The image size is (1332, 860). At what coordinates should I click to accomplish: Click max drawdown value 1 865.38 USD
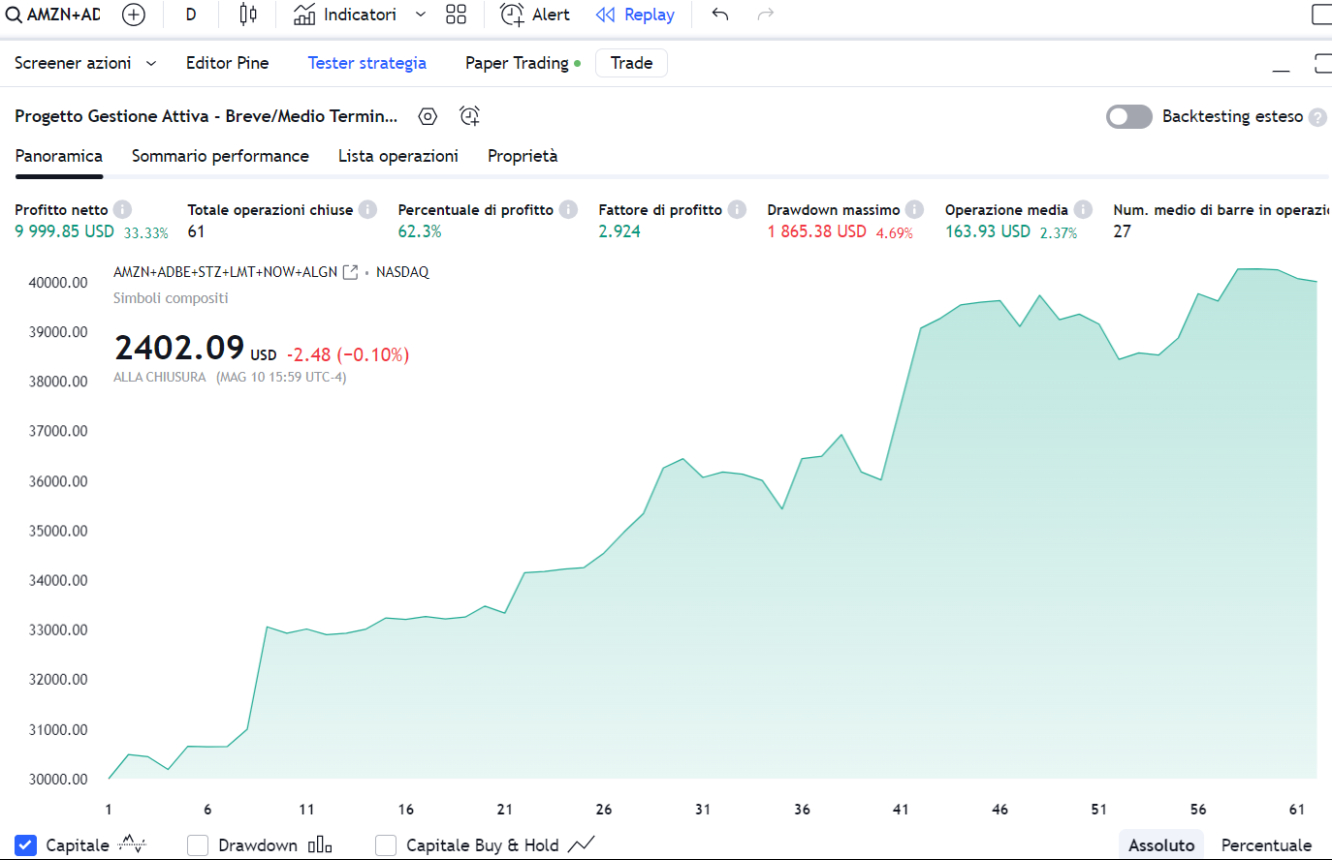817,231
